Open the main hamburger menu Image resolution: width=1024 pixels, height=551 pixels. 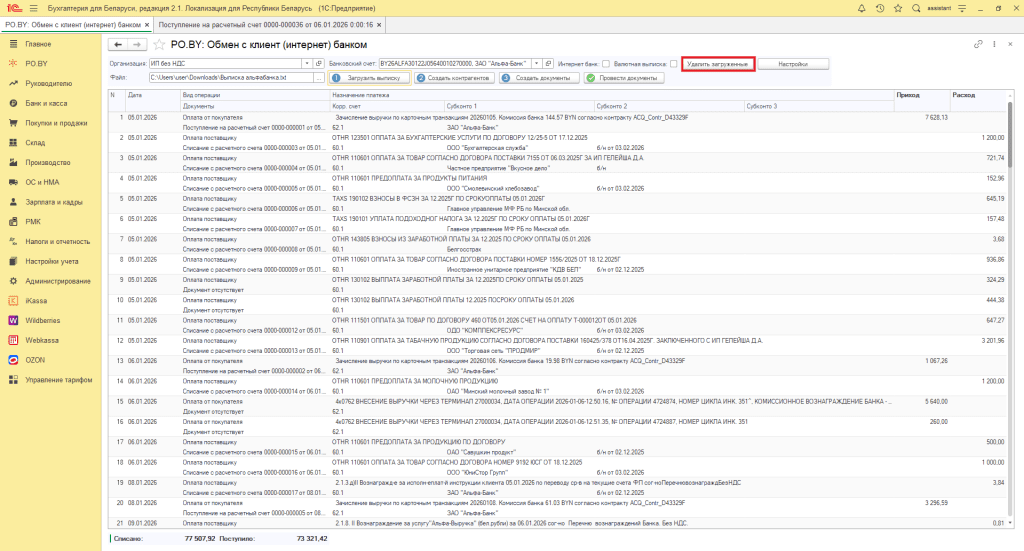(33, 8)
